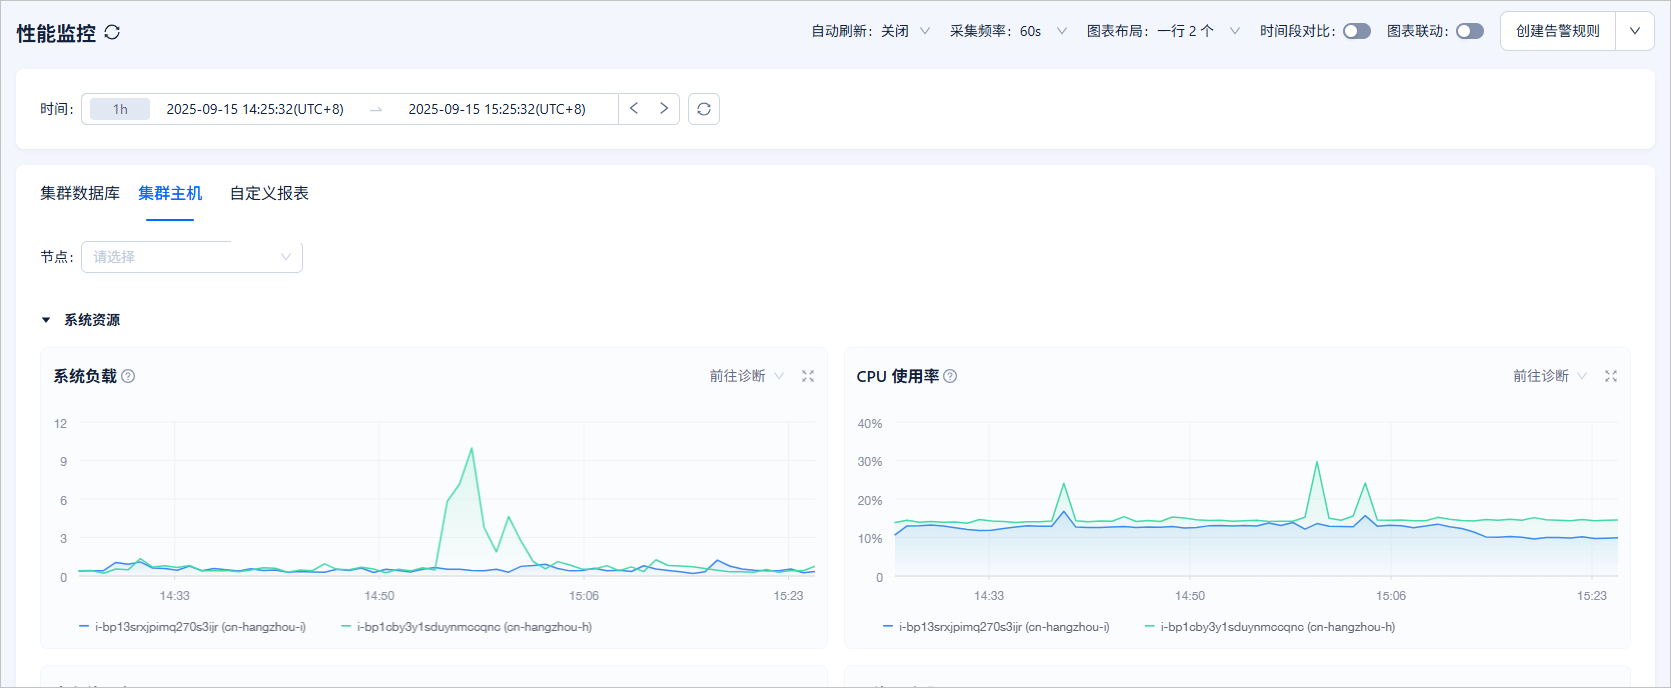Toggle i-bp13srxjpimq270s3ijr legend in 系统负载 chart
Screen dimensions: 1671x688
click(193, 627)
